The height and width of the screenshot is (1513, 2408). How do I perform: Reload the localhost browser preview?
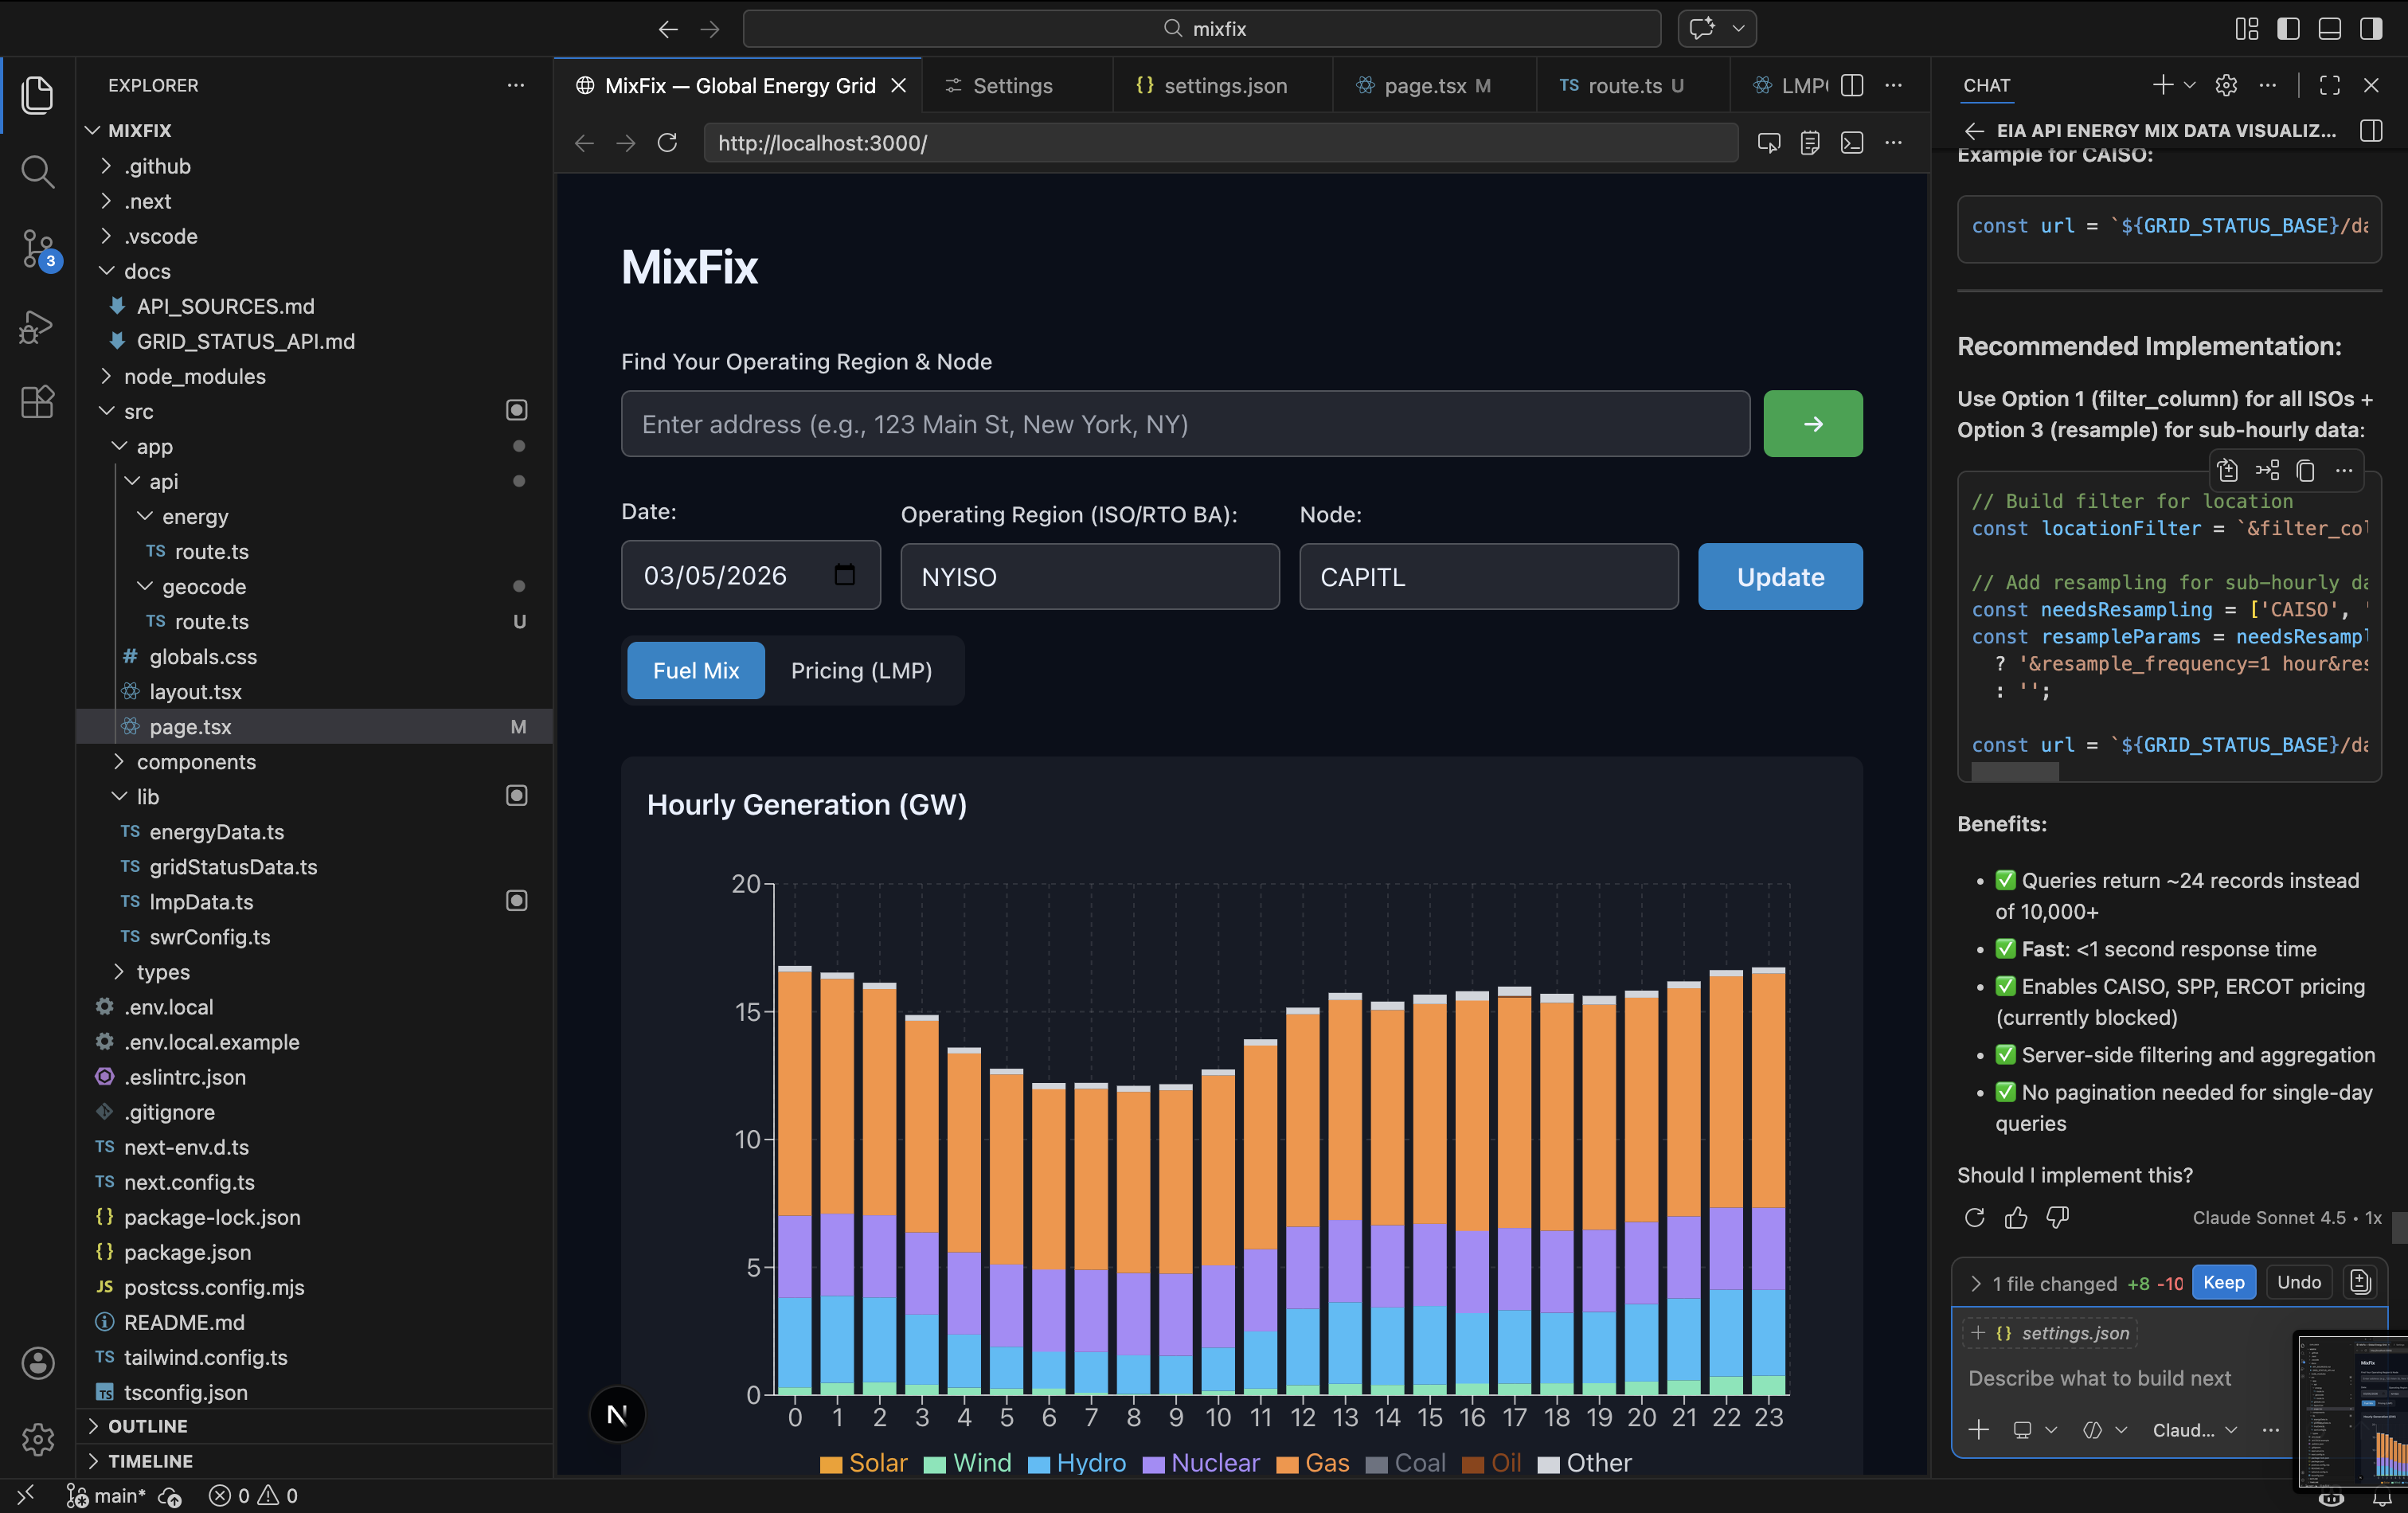(667, 143)
